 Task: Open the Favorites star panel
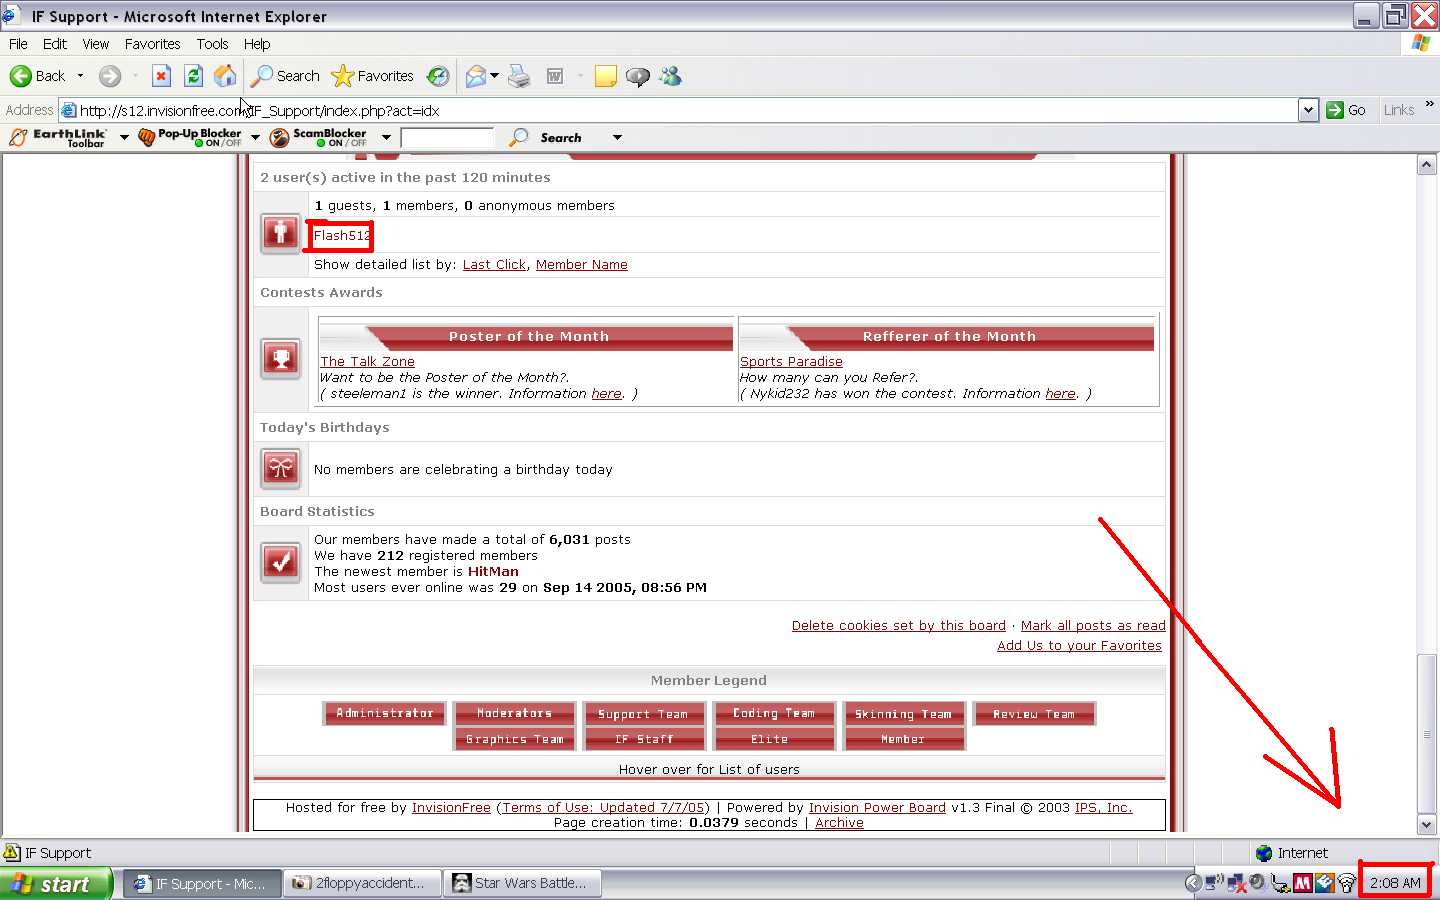(372, 76)
